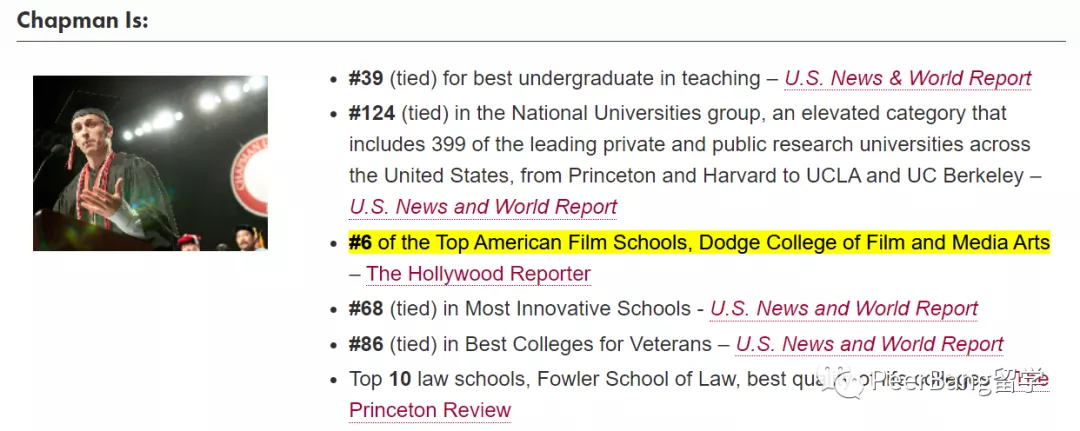Click the highlighted #6 ranking number
1080x431 pixels.
click(x=360, y=242)
